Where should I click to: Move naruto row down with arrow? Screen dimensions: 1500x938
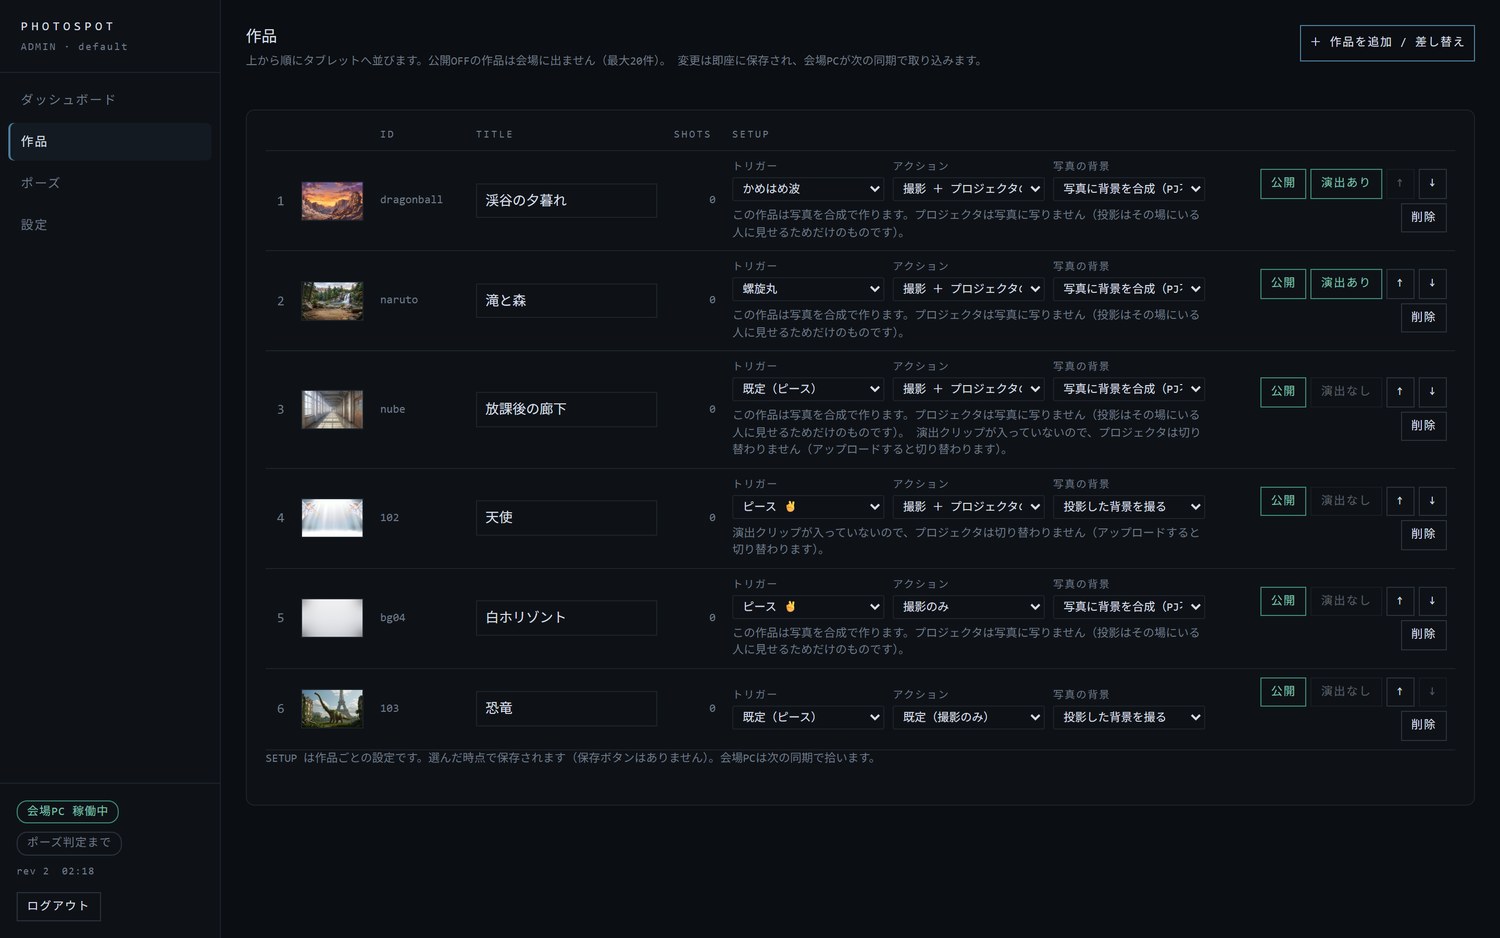[x=1432, y=283]
